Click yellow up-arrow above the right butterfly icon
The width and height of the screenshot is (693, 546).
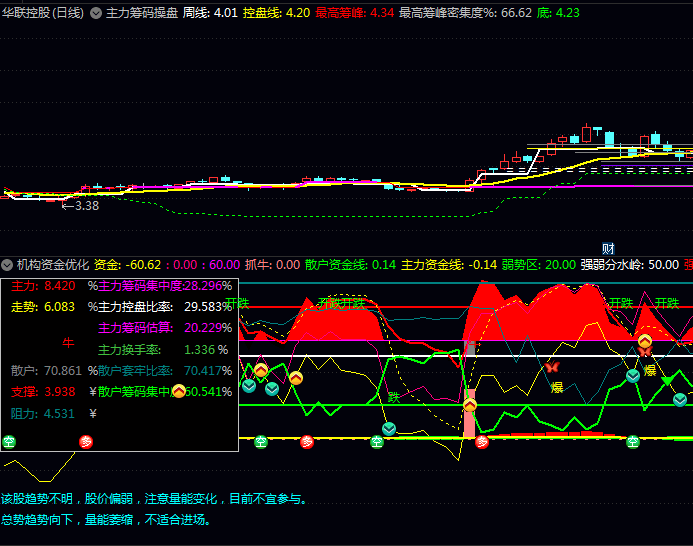coord(645,341)
